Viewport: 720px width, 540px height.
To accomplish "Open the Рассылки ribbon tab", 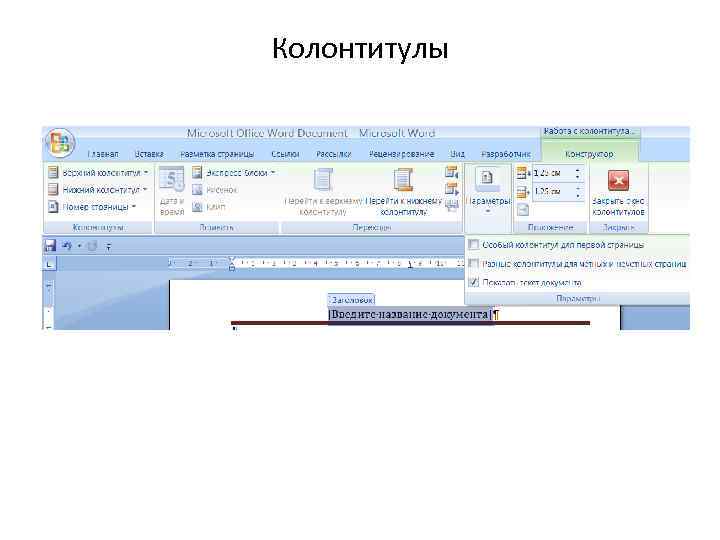I will tap(334, 154).
